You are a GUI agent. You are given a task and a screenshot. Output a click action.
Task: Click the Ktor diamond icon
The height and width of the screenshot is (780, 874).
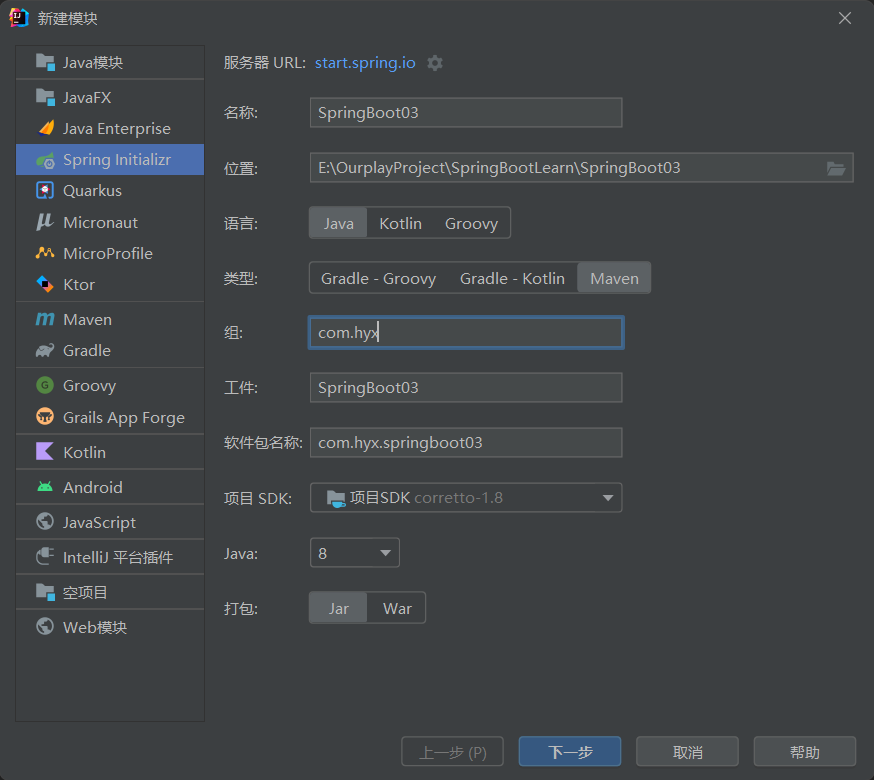pyautogui.click(x=45, y=284)
